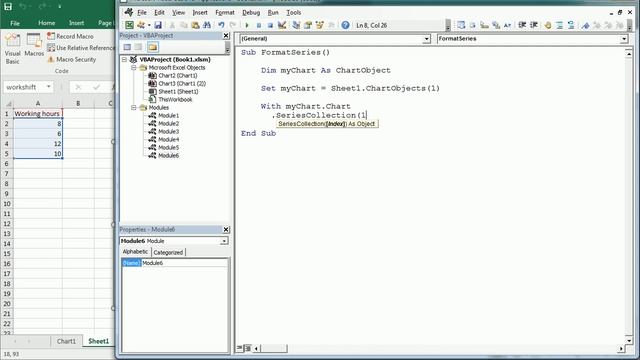This screenshot has width=640, height=360.
Task: Open the View menu in VBA editor
Action: tap(178, 13)
